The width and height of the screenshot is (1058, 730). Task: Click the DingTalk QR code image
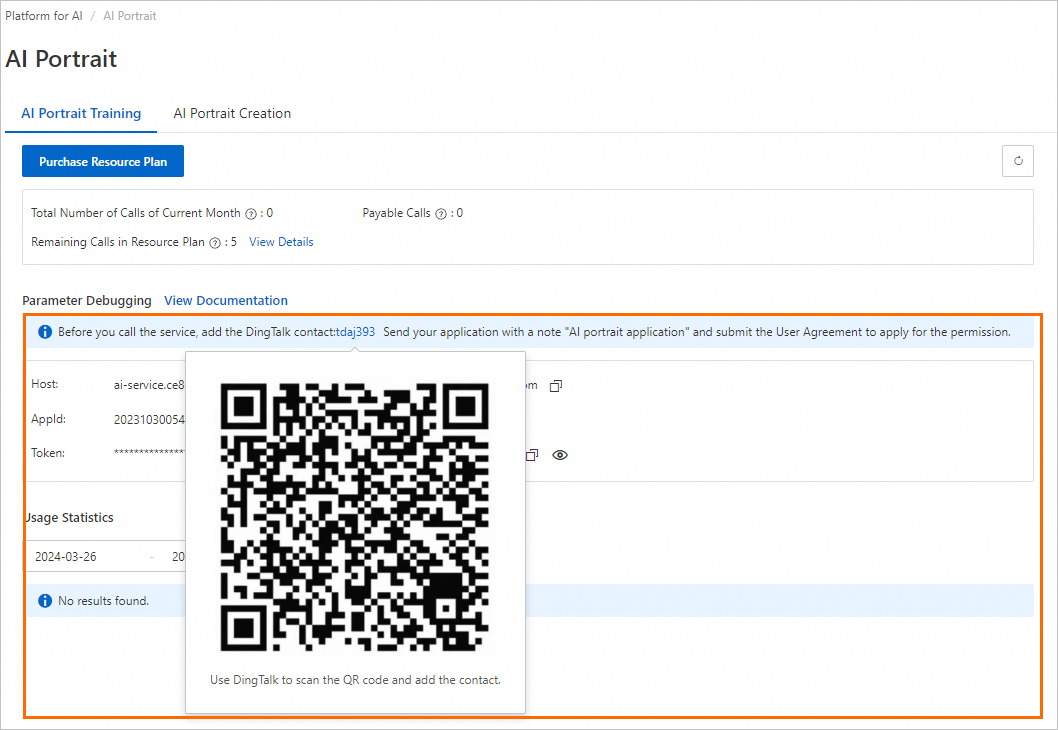(355, 517)
